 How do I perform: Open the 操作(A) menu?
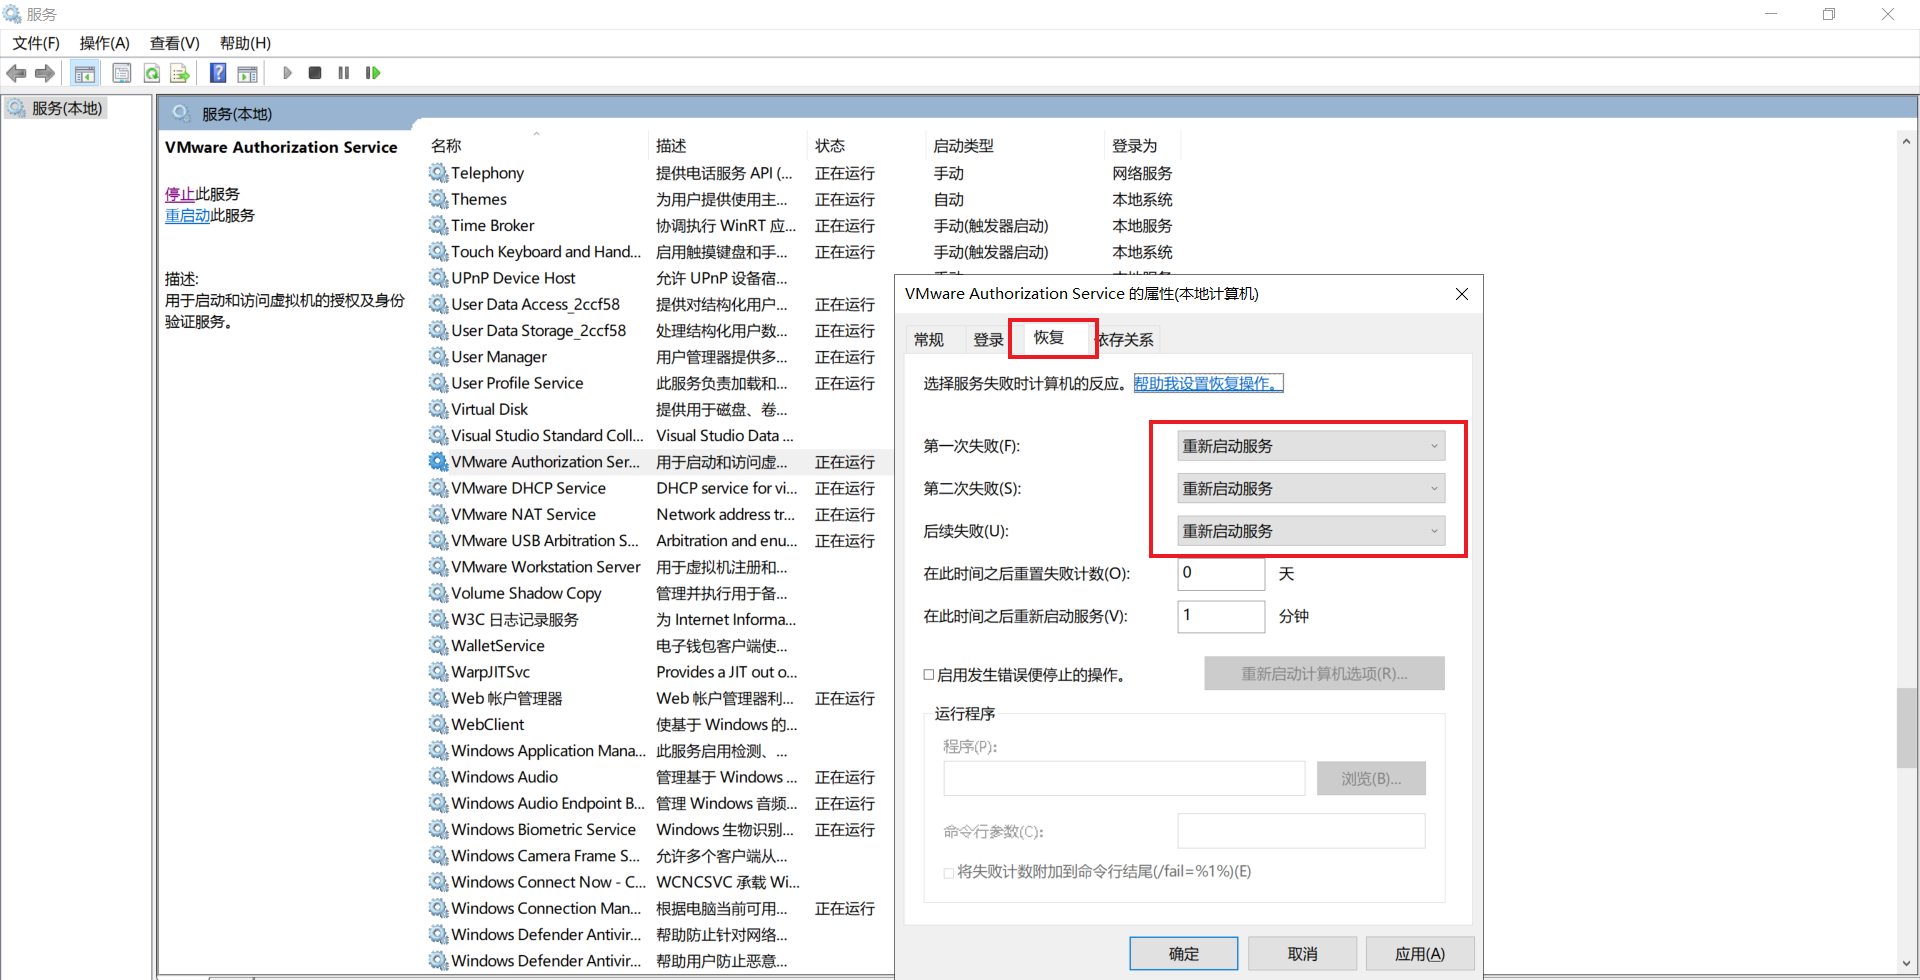click(105, 43)
